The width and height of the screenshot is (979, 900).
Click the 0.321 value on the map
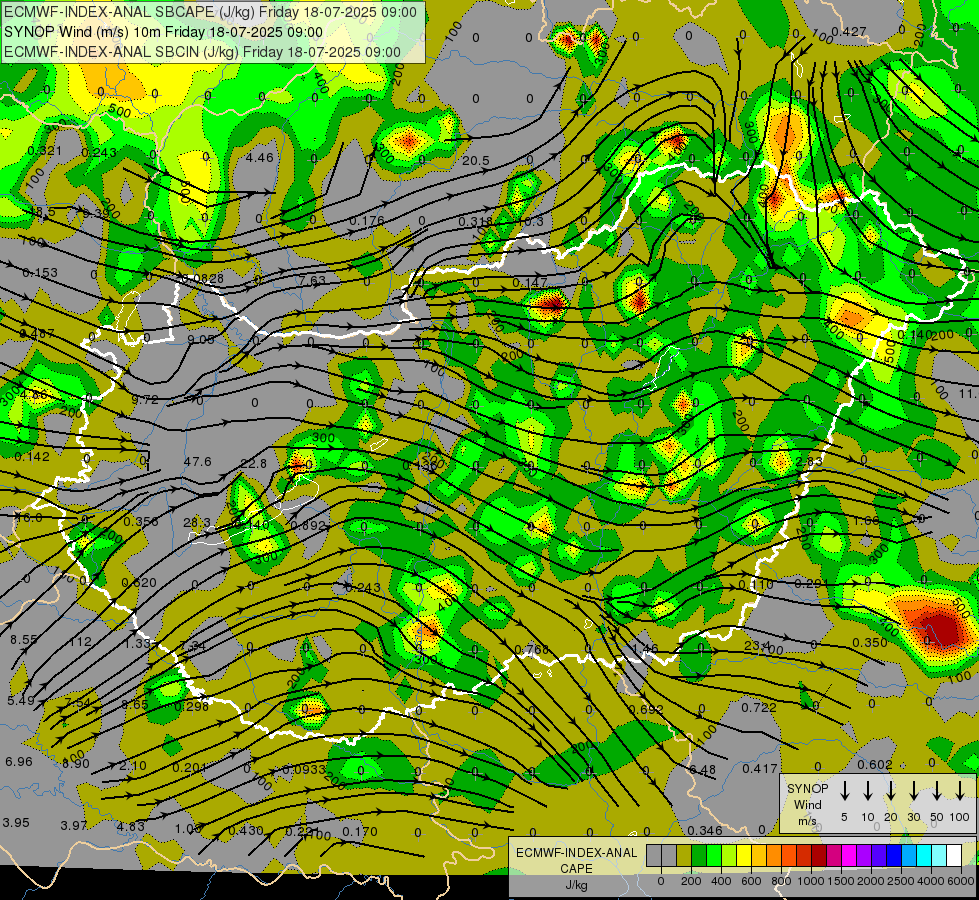(x=45, y=151)
